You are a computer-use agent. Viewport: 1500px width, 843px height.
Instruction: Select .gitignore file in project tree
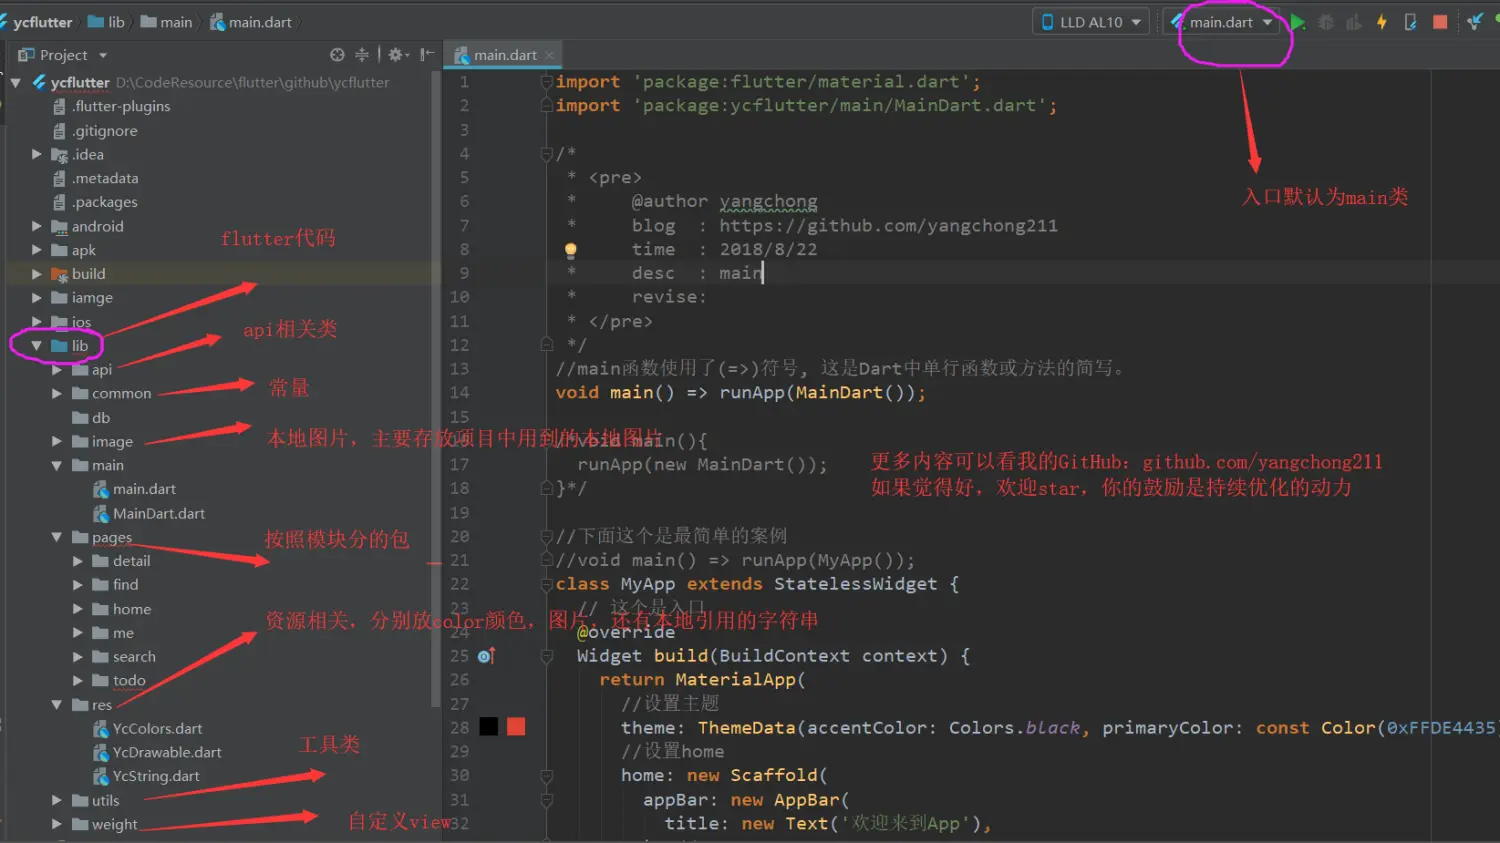pyautogui.click(x=95, y=130)
